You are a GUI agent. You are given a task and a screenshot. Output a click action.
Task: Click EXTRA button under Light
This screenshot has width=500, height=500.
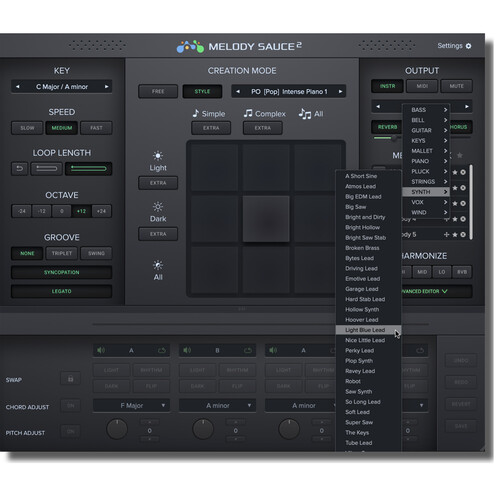click(x=158, y=183)
